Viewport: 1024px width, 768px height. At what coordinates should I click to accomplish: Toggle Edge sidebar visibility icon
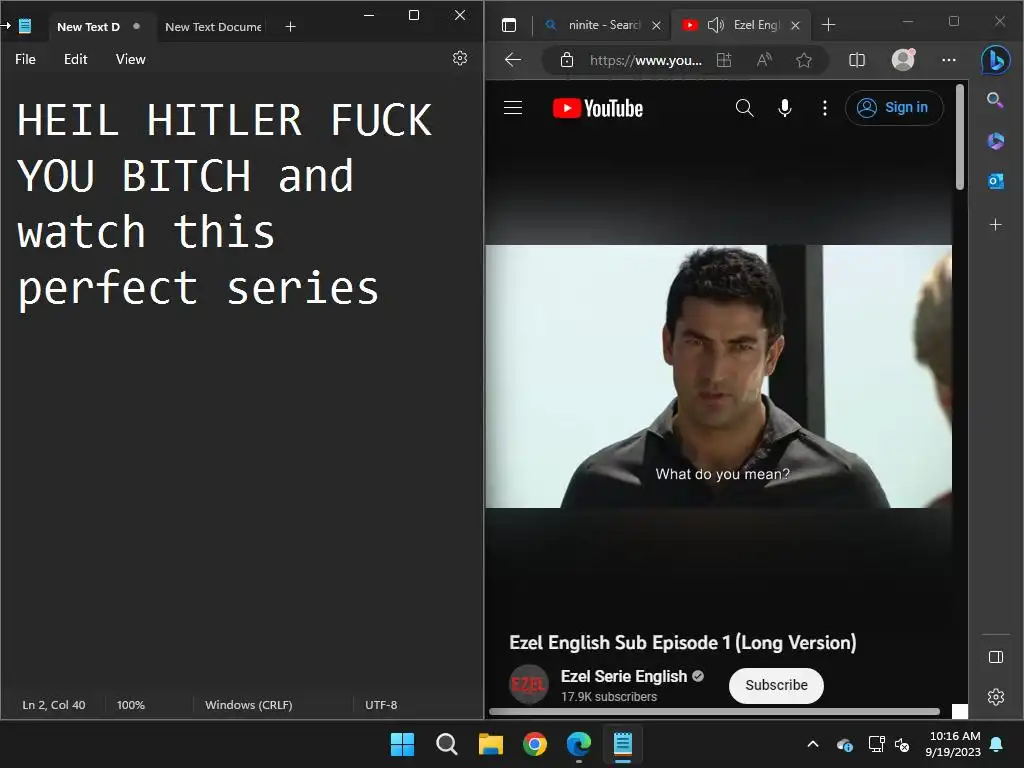tap(996, 657)
